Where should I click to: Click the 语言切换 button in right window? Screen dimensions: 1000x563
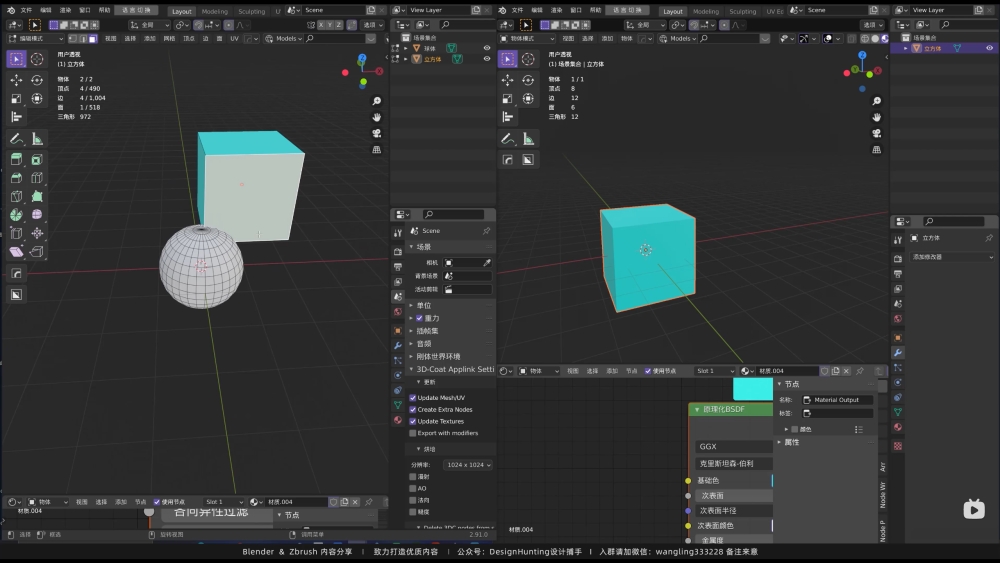click(627, 10)
